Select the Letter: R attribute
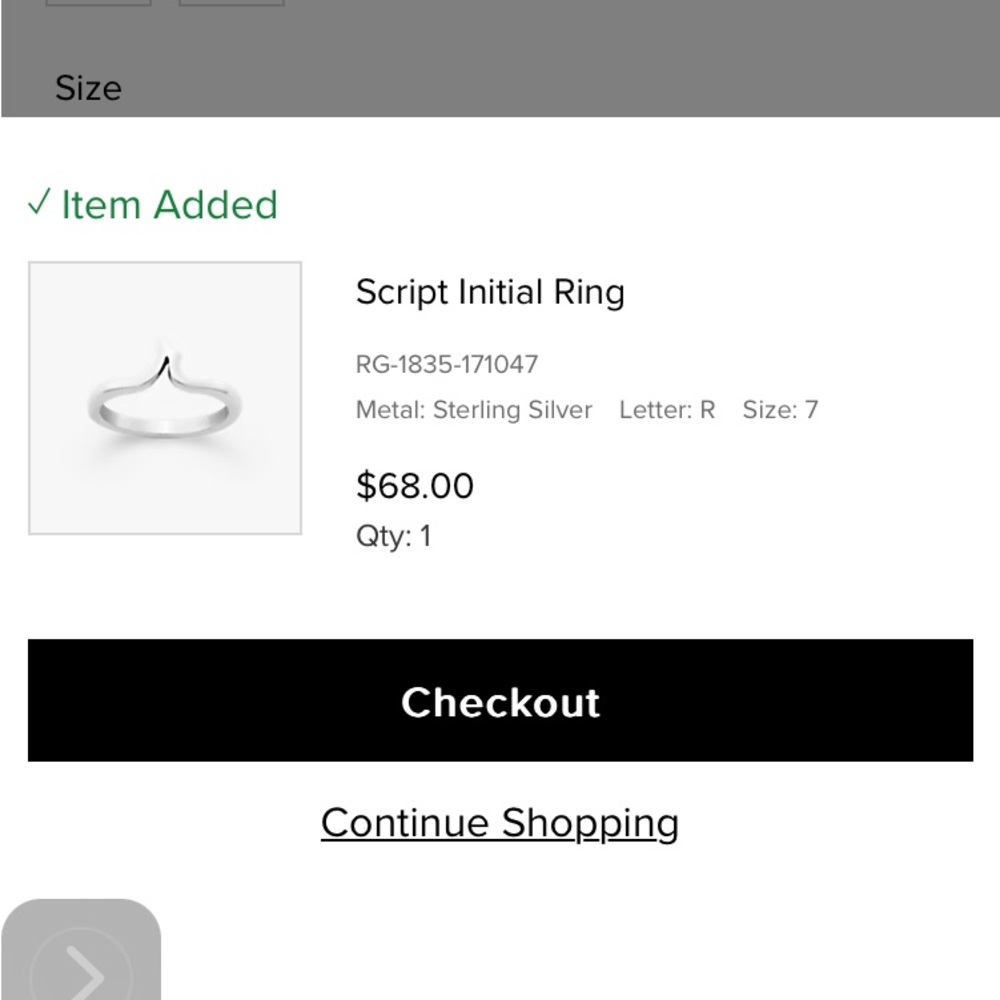Image resolution: width=1000 pixels, height=1000 pixels. click(x=668, y=409)
